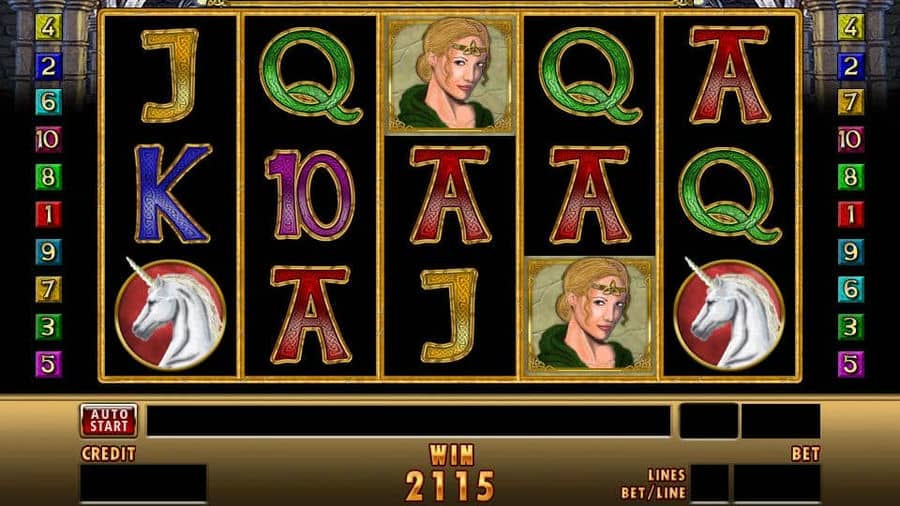Select payline 4 marker on left side
The image size is (900, 506).
point(48,27)
